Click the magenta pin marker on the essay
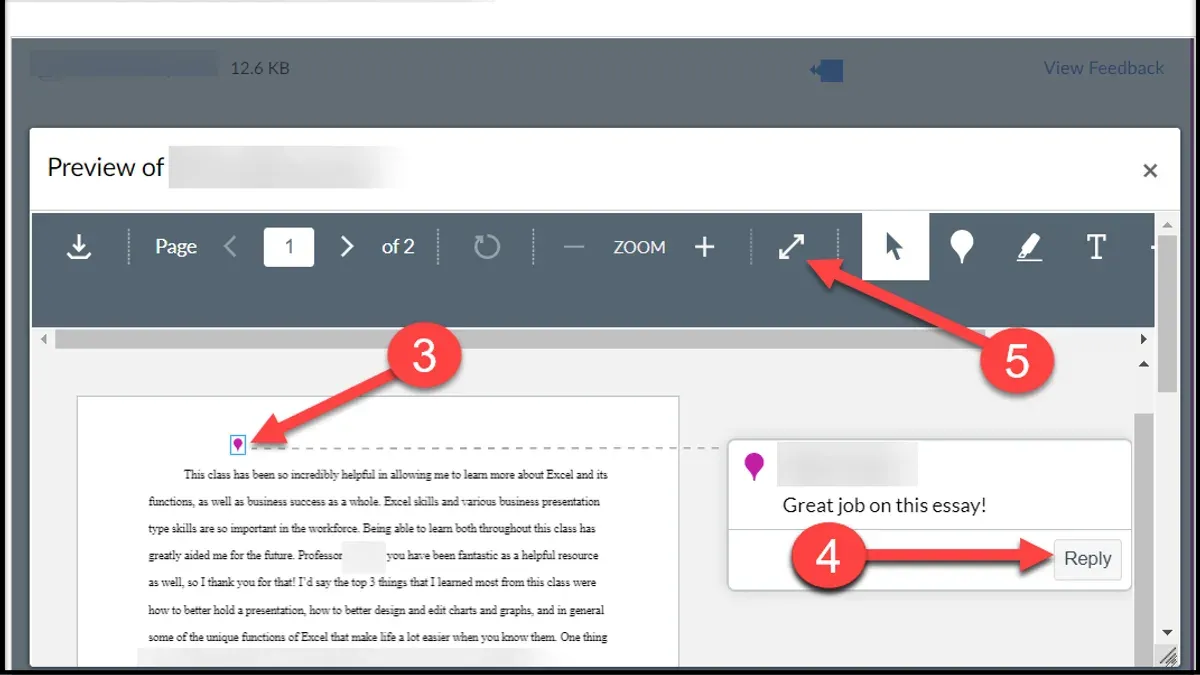This screenshot has width=1200, height=675. point(238,444)
